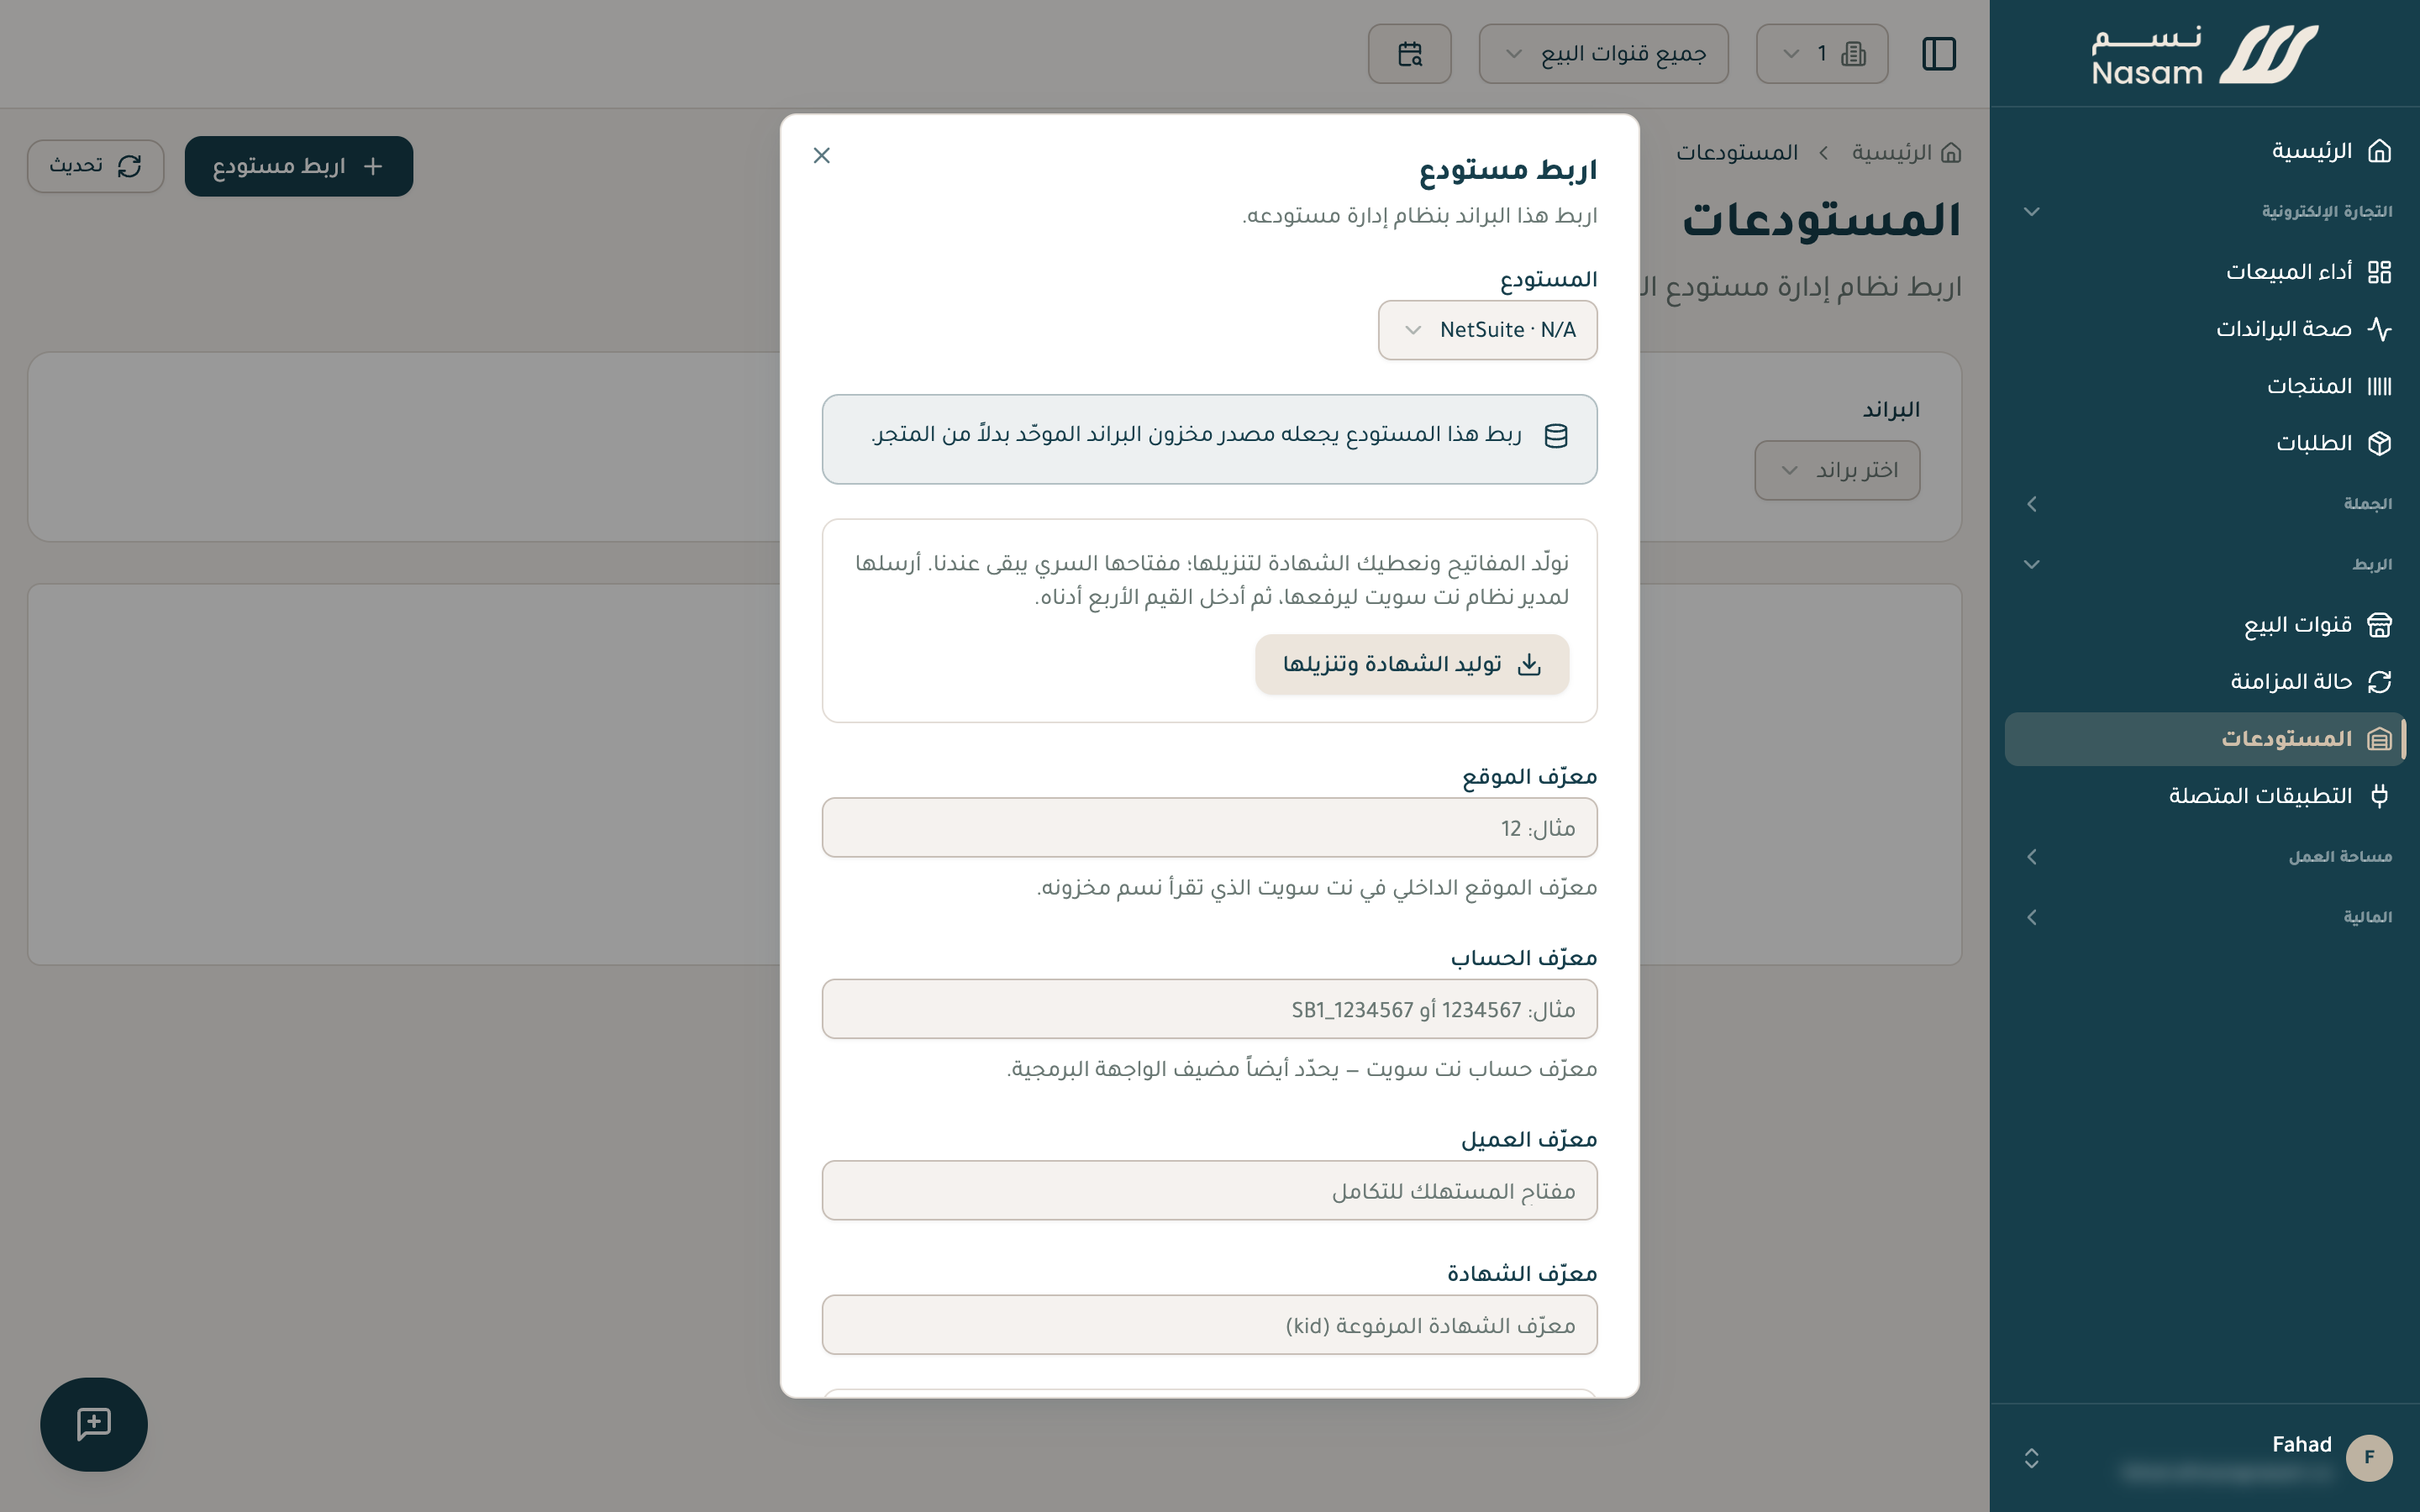The image size is (2420, 1512).
Task: Click the قنوات البيع store icon
Action: tap(2380, 625)
